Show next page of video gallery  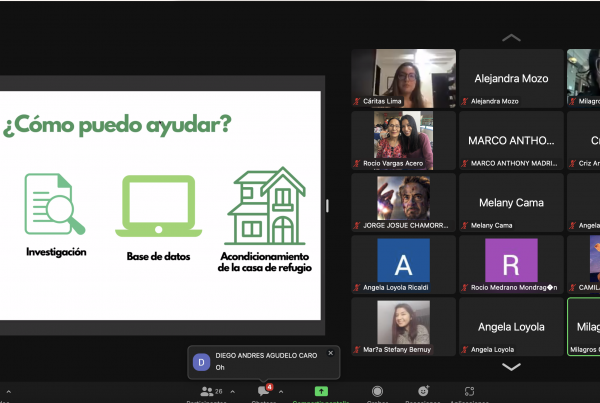[511, 367]
